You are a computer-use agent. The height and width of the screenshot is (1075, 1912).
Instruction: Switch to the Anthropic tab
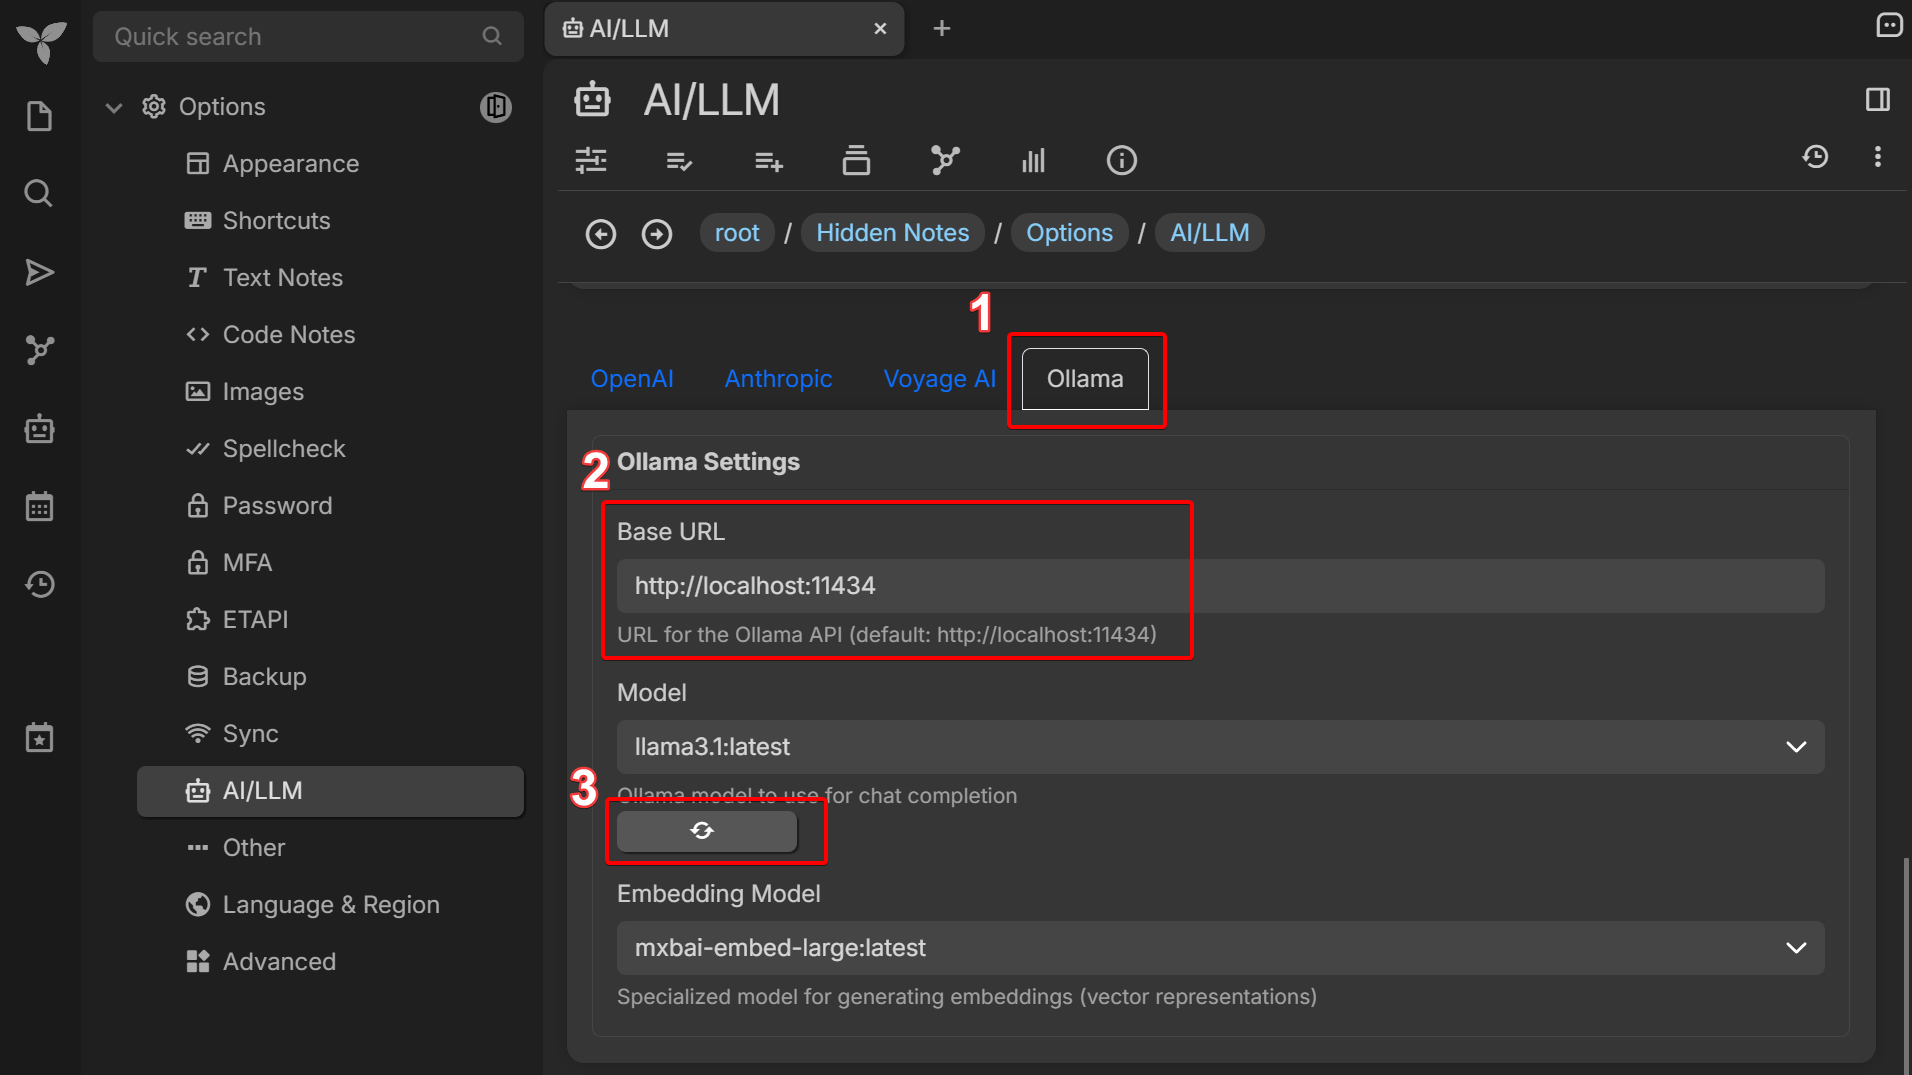777,379
